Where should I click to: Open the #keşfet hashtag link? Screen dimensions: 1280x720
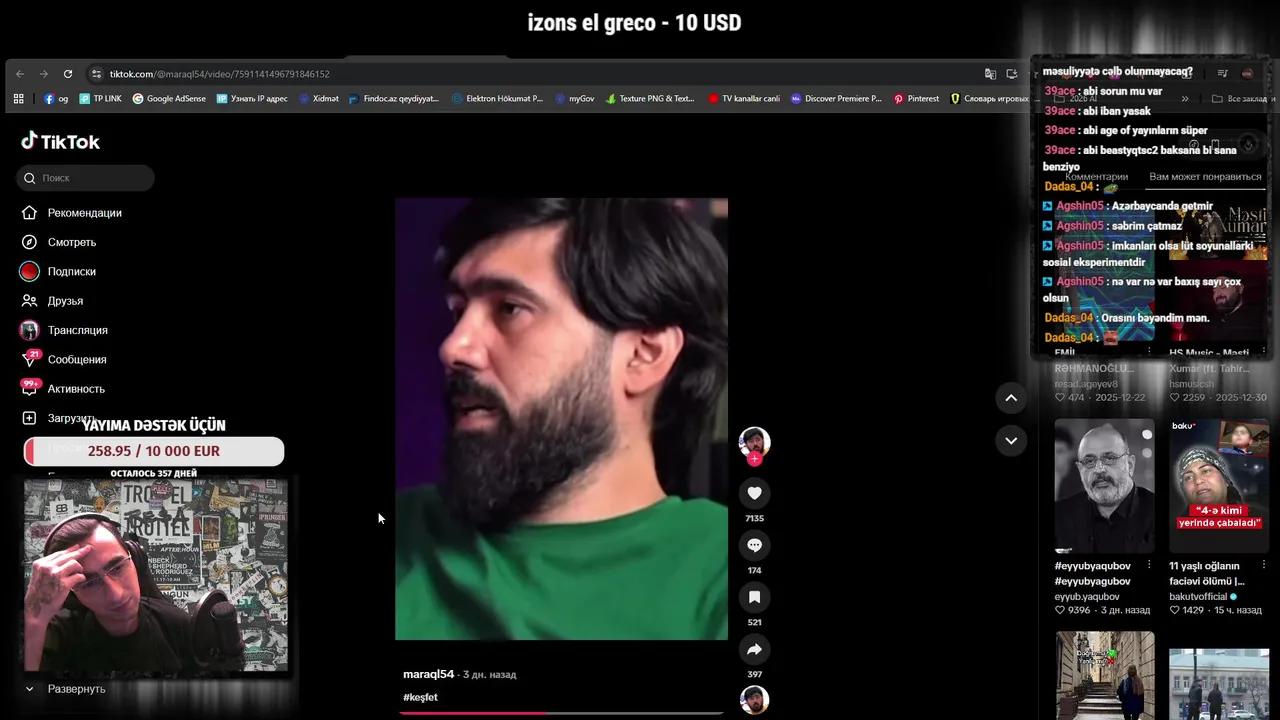coord(420,697)
